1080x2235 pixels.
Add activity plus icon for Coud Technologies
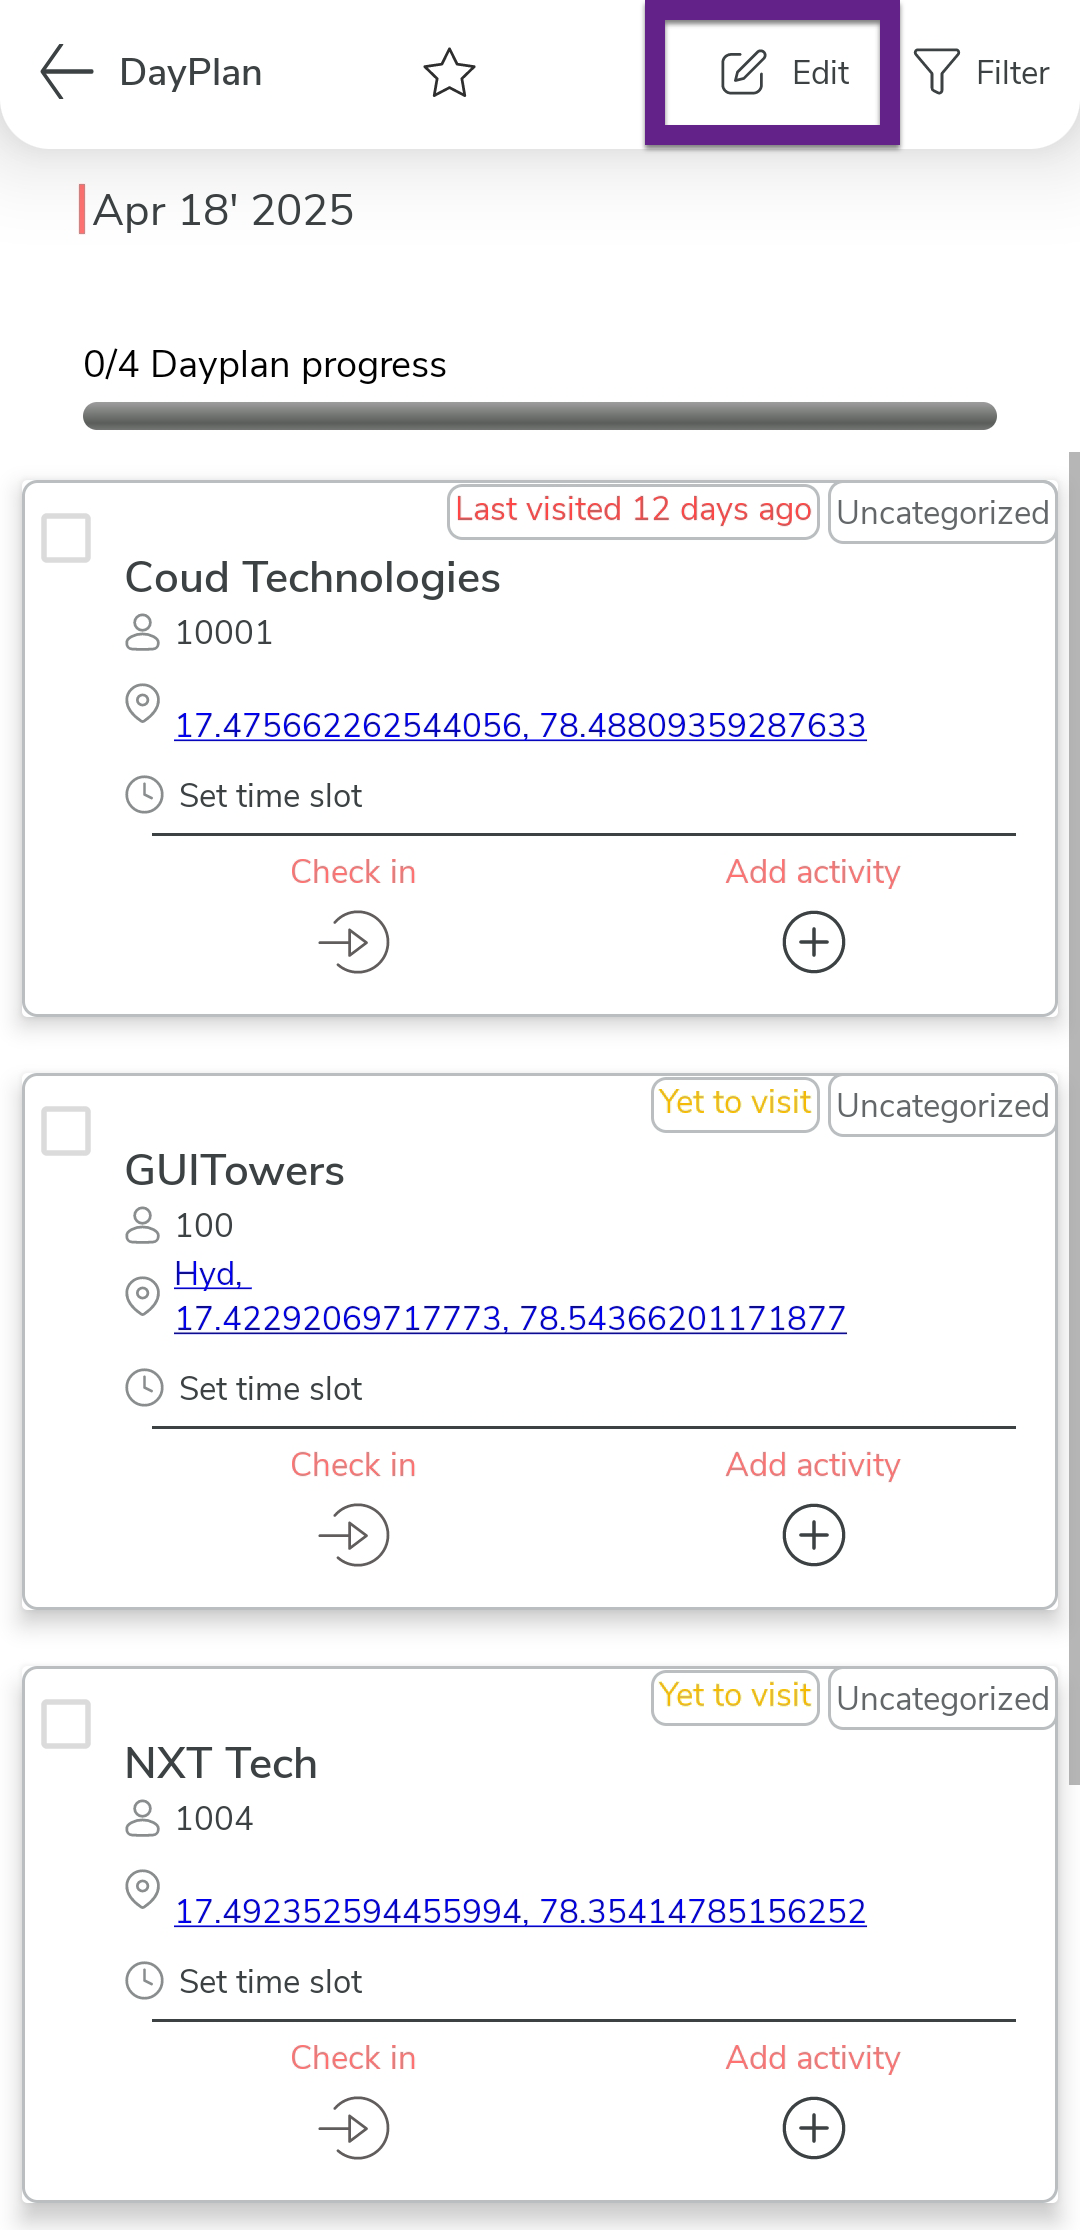813,942
